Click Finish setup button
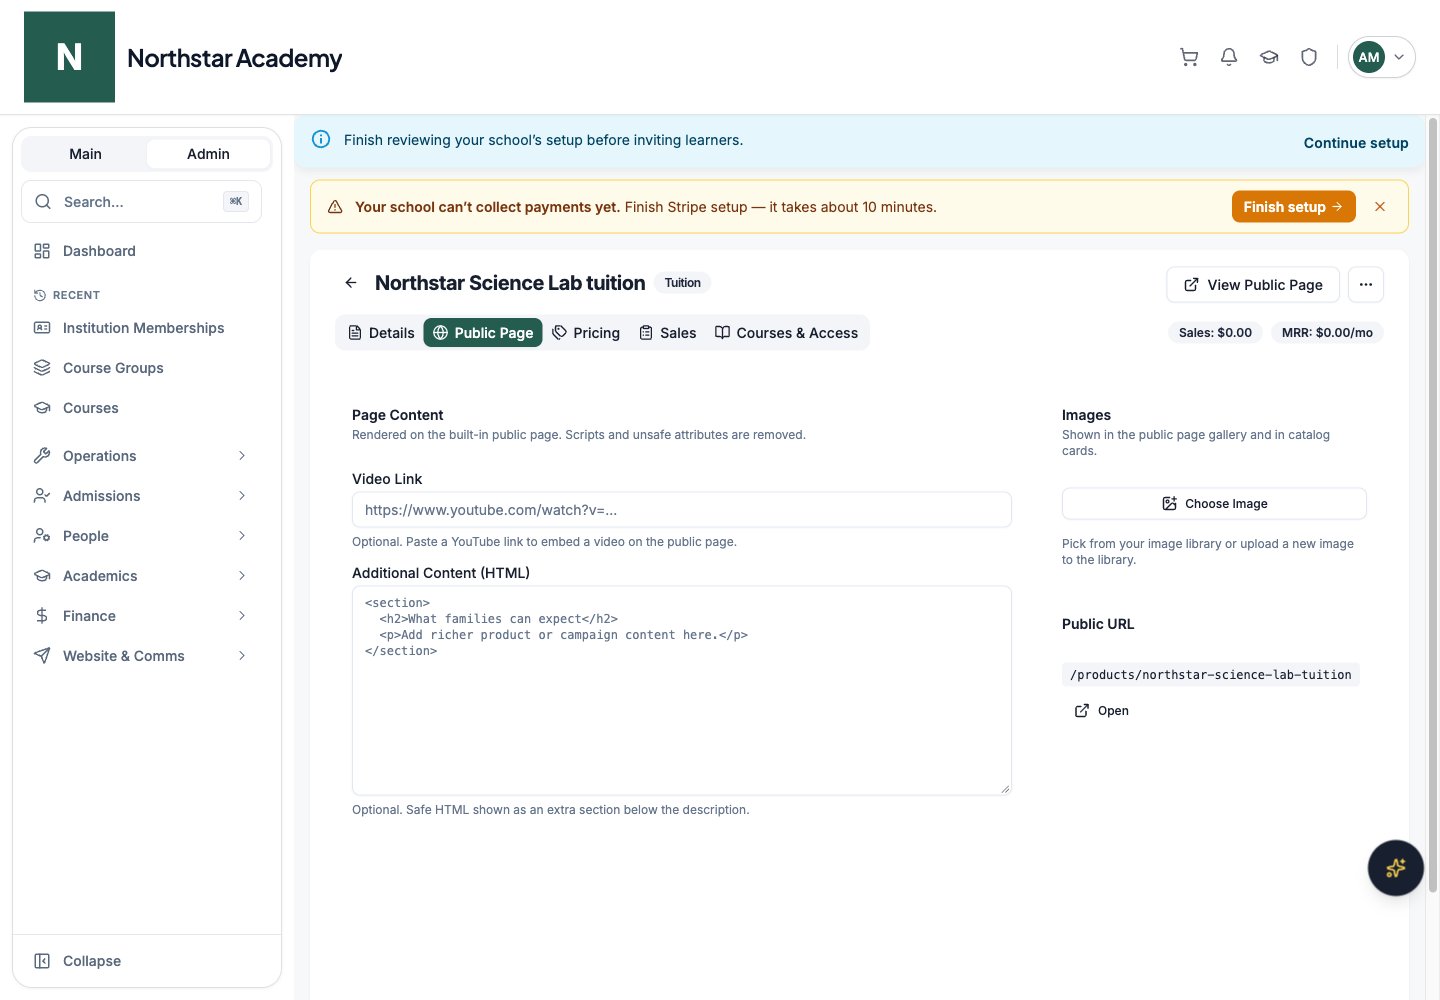Image resolution: width=1440 pixels, height=1000 pixels. [x=1293, y=207]
